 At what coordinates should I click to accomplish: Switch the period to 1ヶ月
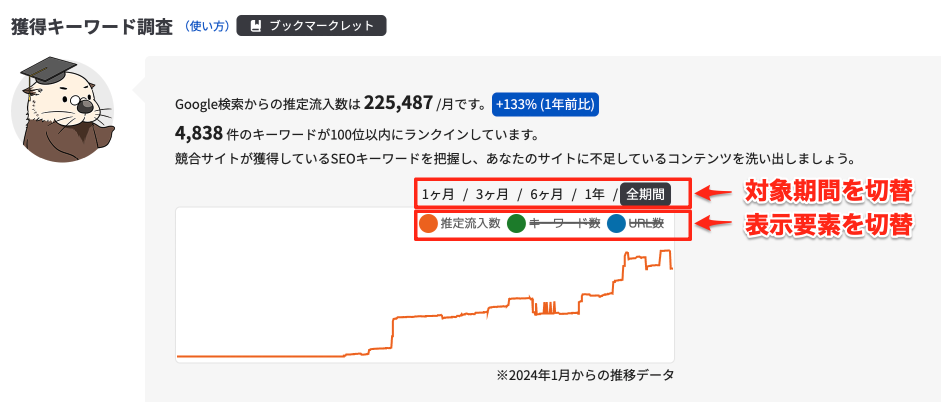point(438,194)
